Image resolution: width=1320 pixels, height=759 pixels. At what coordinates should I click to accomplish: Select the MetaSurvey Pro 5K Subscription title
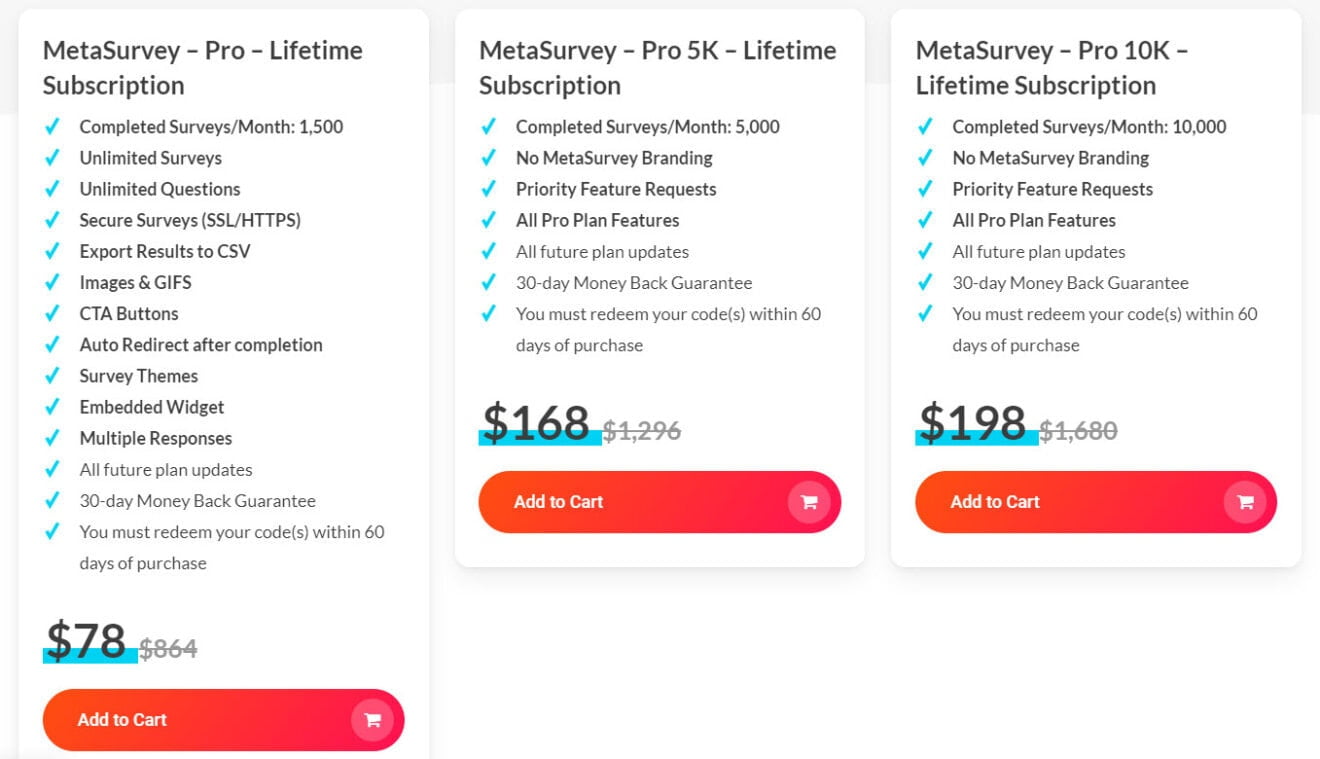click(658, 67)
